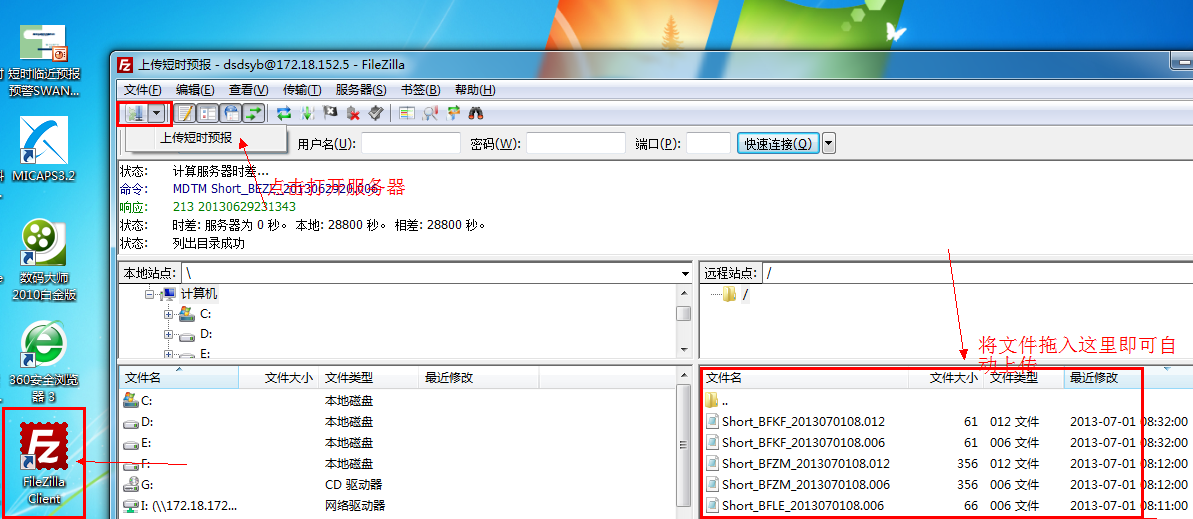1193x519 pixels.
Task: Open the quickconnect history arrow
Action: point(829,143)
